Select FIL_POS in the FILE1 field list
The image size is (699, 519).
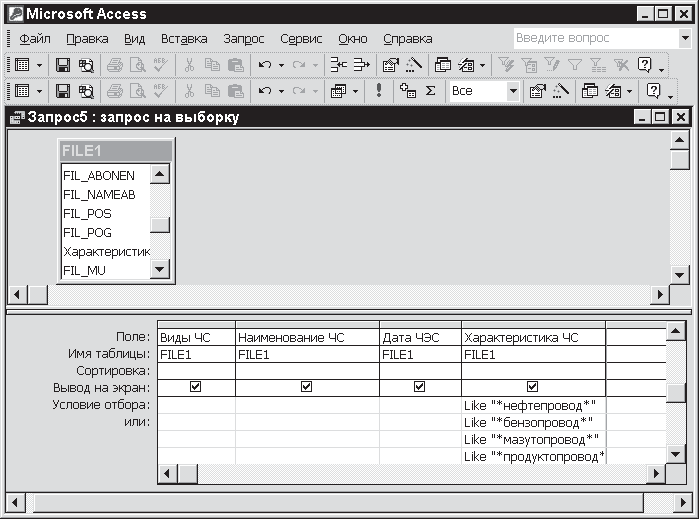87,214
